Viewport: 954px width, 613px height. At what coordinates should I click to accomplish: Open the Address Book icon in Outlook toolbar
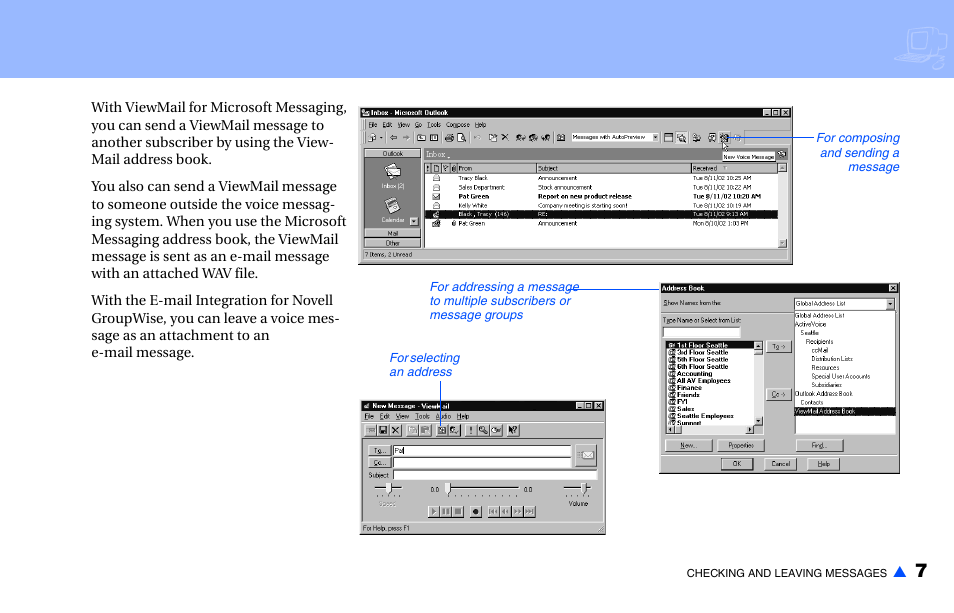pos(561,137)
